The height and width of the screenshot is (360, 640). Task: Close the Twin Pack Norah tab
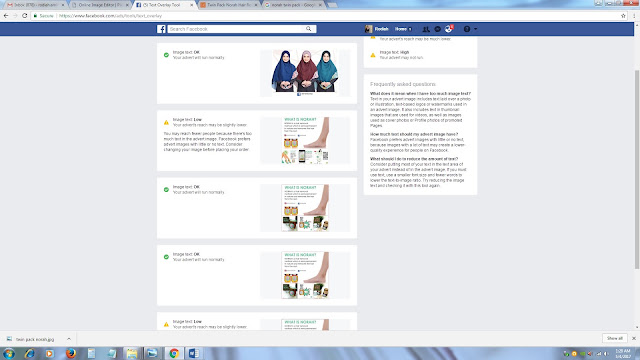coord(256,5)
